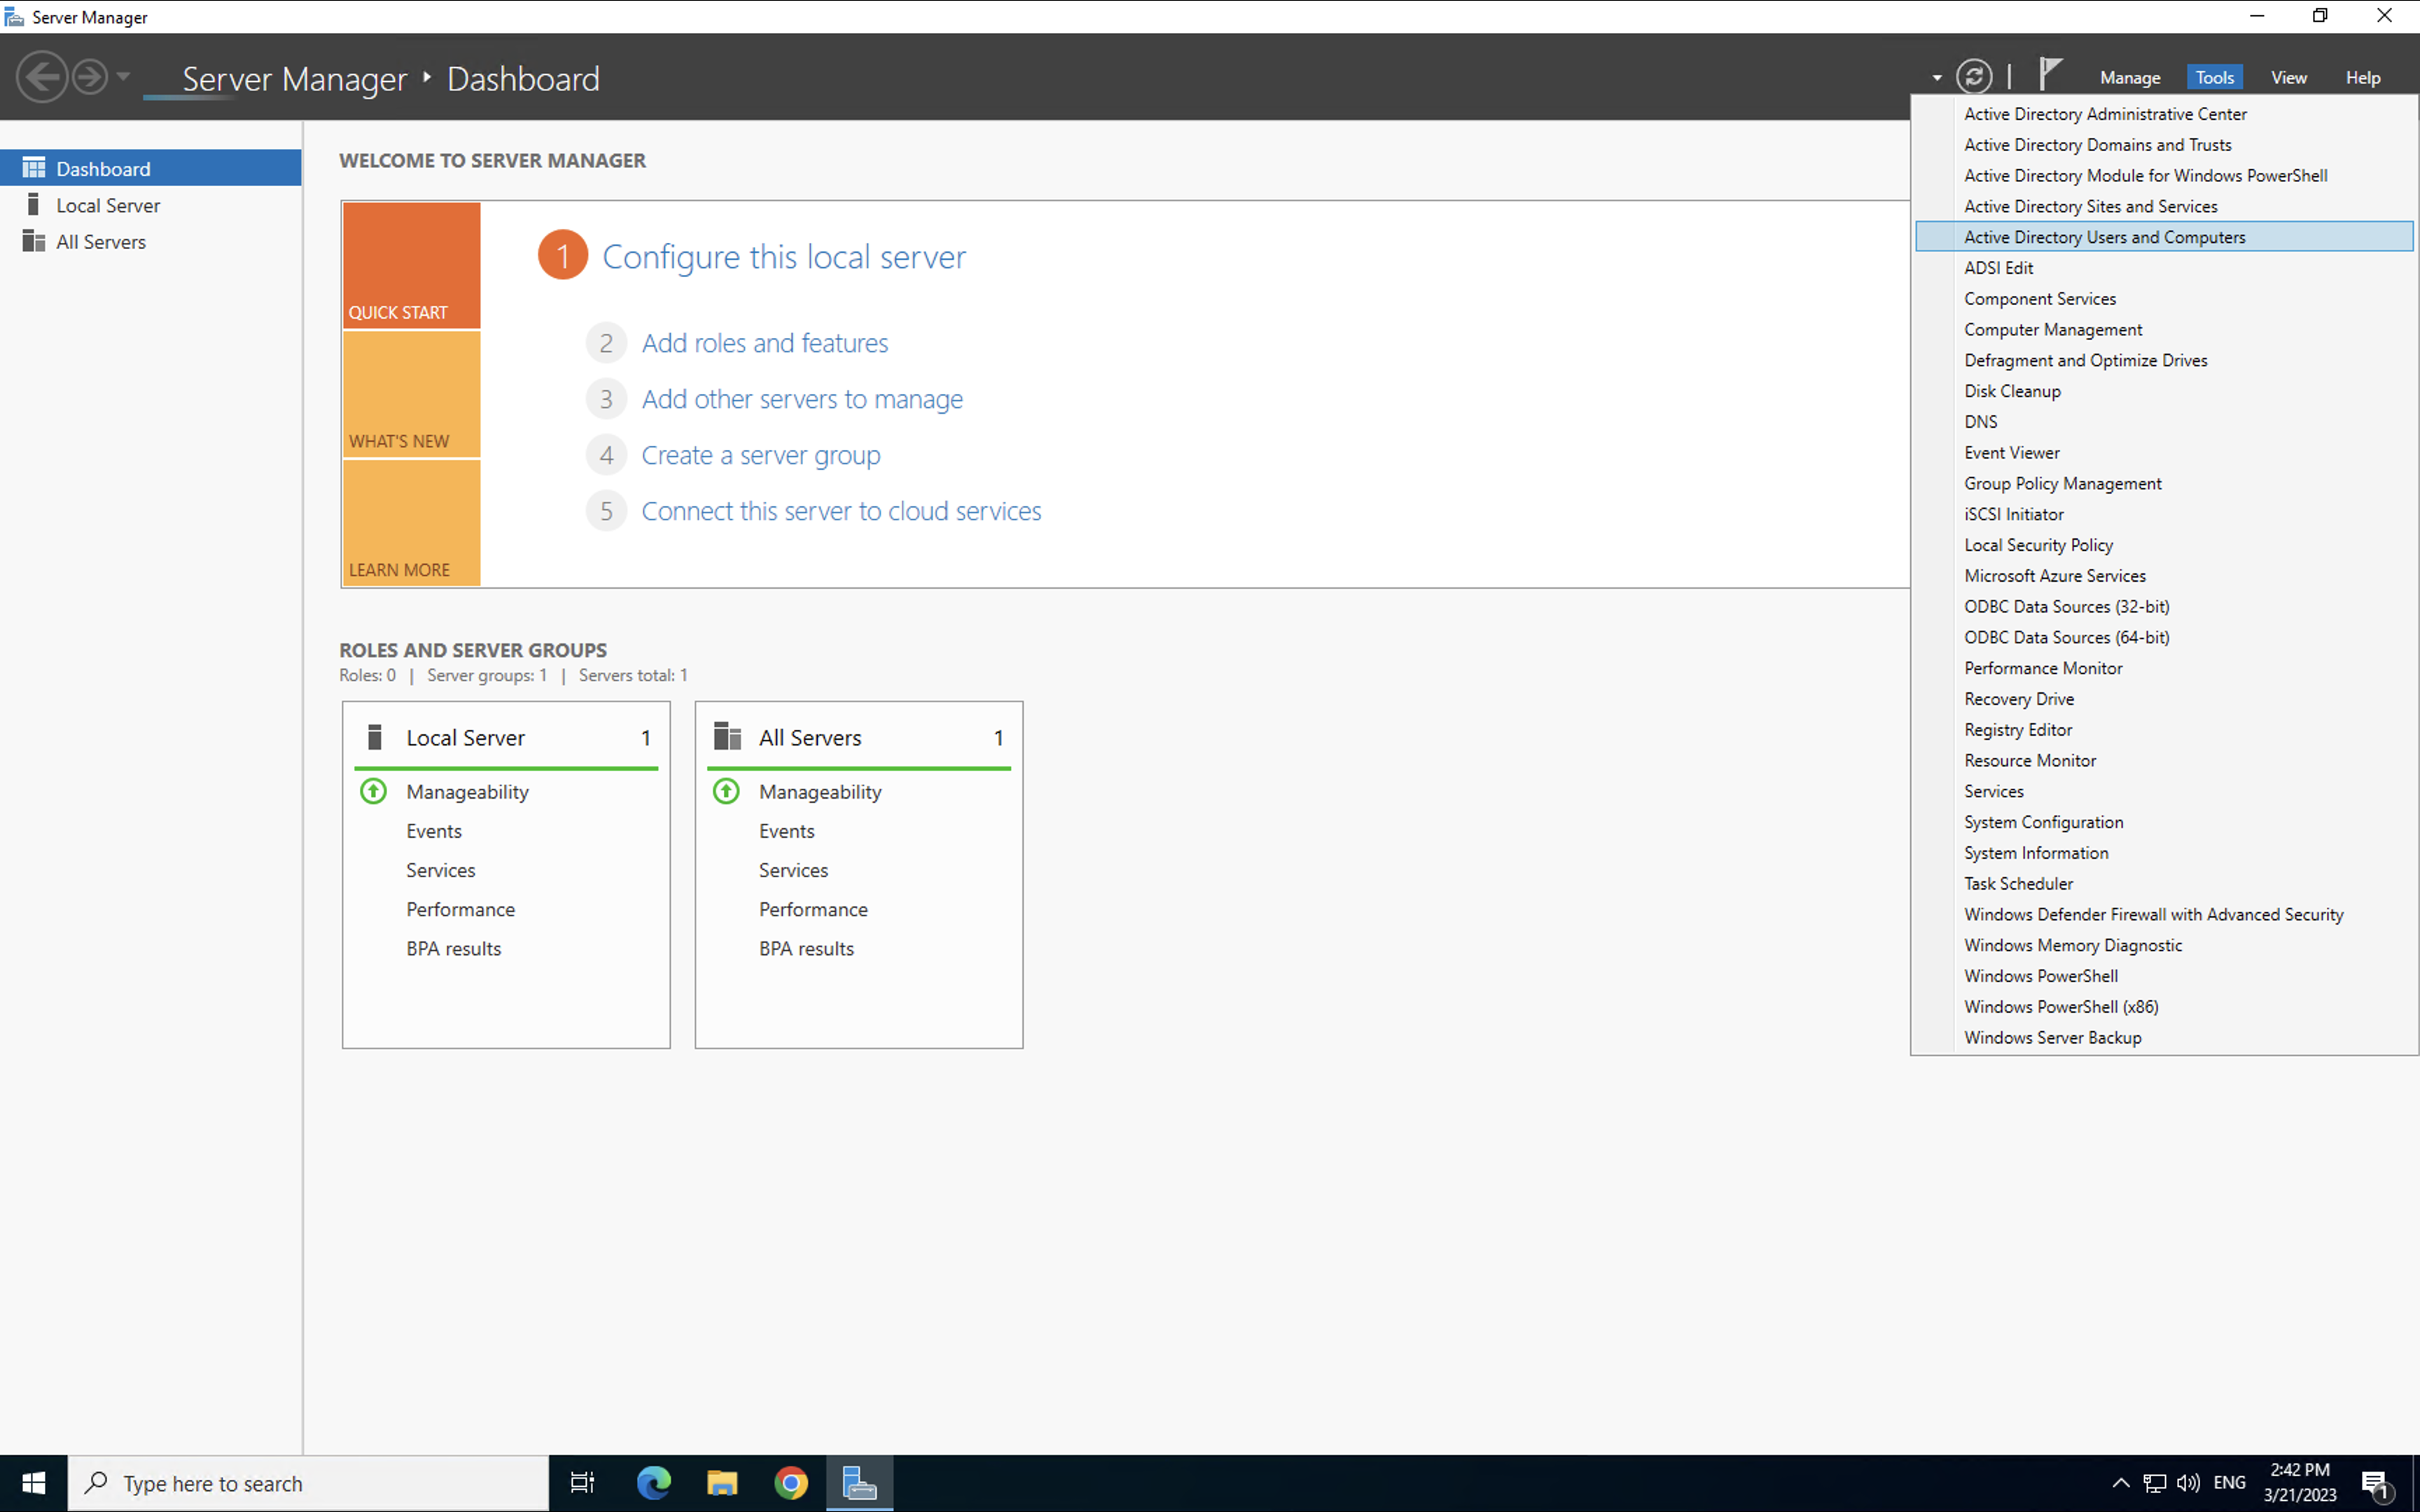Open Services in All Servers tile
Screen dimensions: 2420x1512
coord(793,870)
